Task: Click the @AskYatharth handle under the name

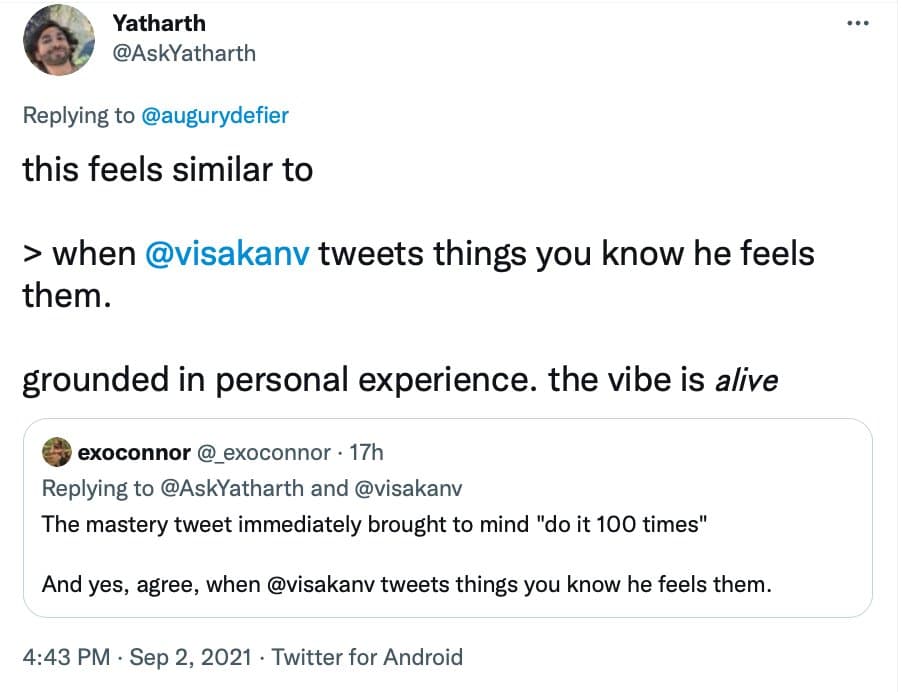Action: (184, 52)
